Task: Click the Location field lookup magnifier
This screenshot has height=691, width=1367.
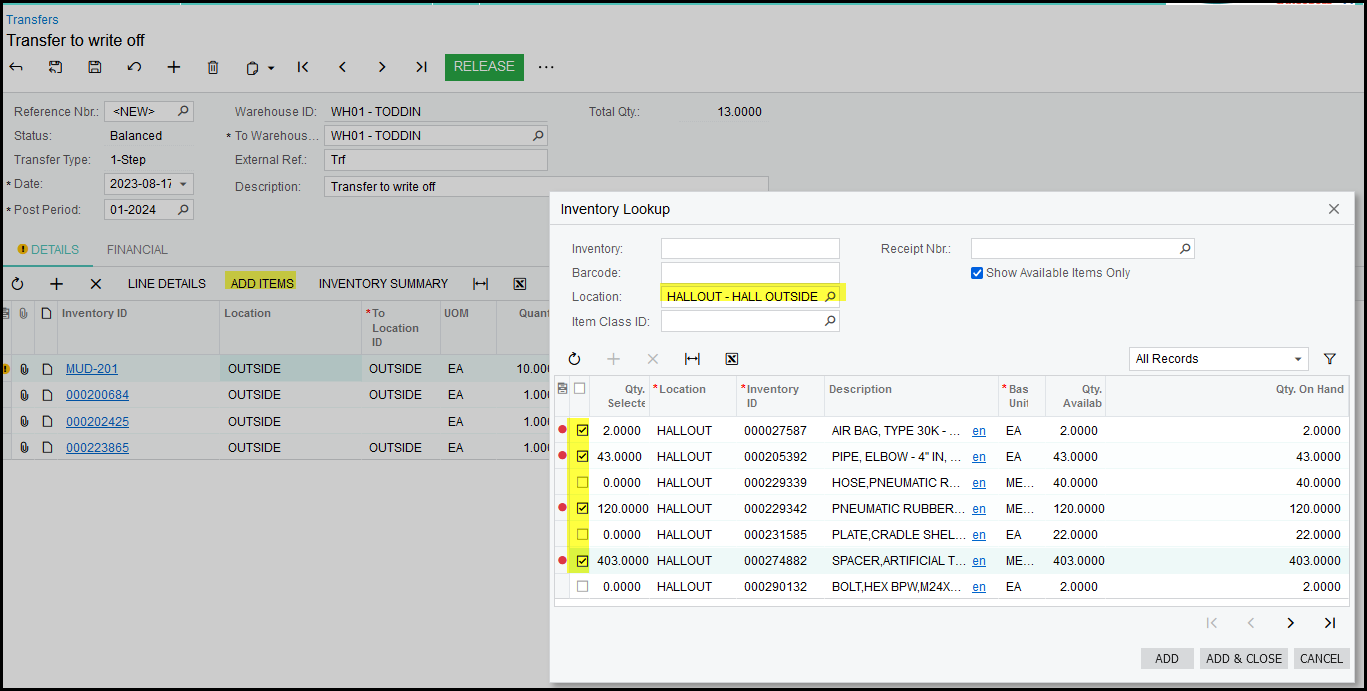Action: 830,297
